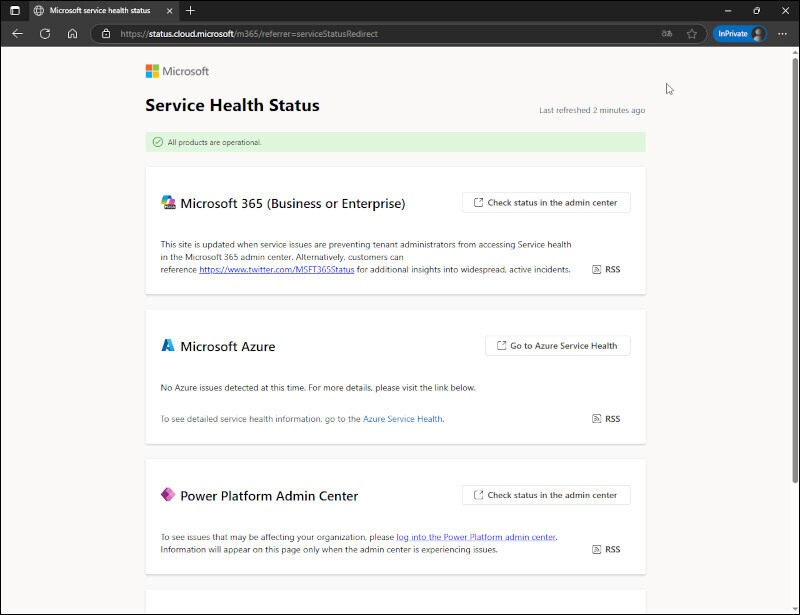The height and width of the screenshot is (615, 800).
Task: Restore down the browser window
Action: click(757, 10)
